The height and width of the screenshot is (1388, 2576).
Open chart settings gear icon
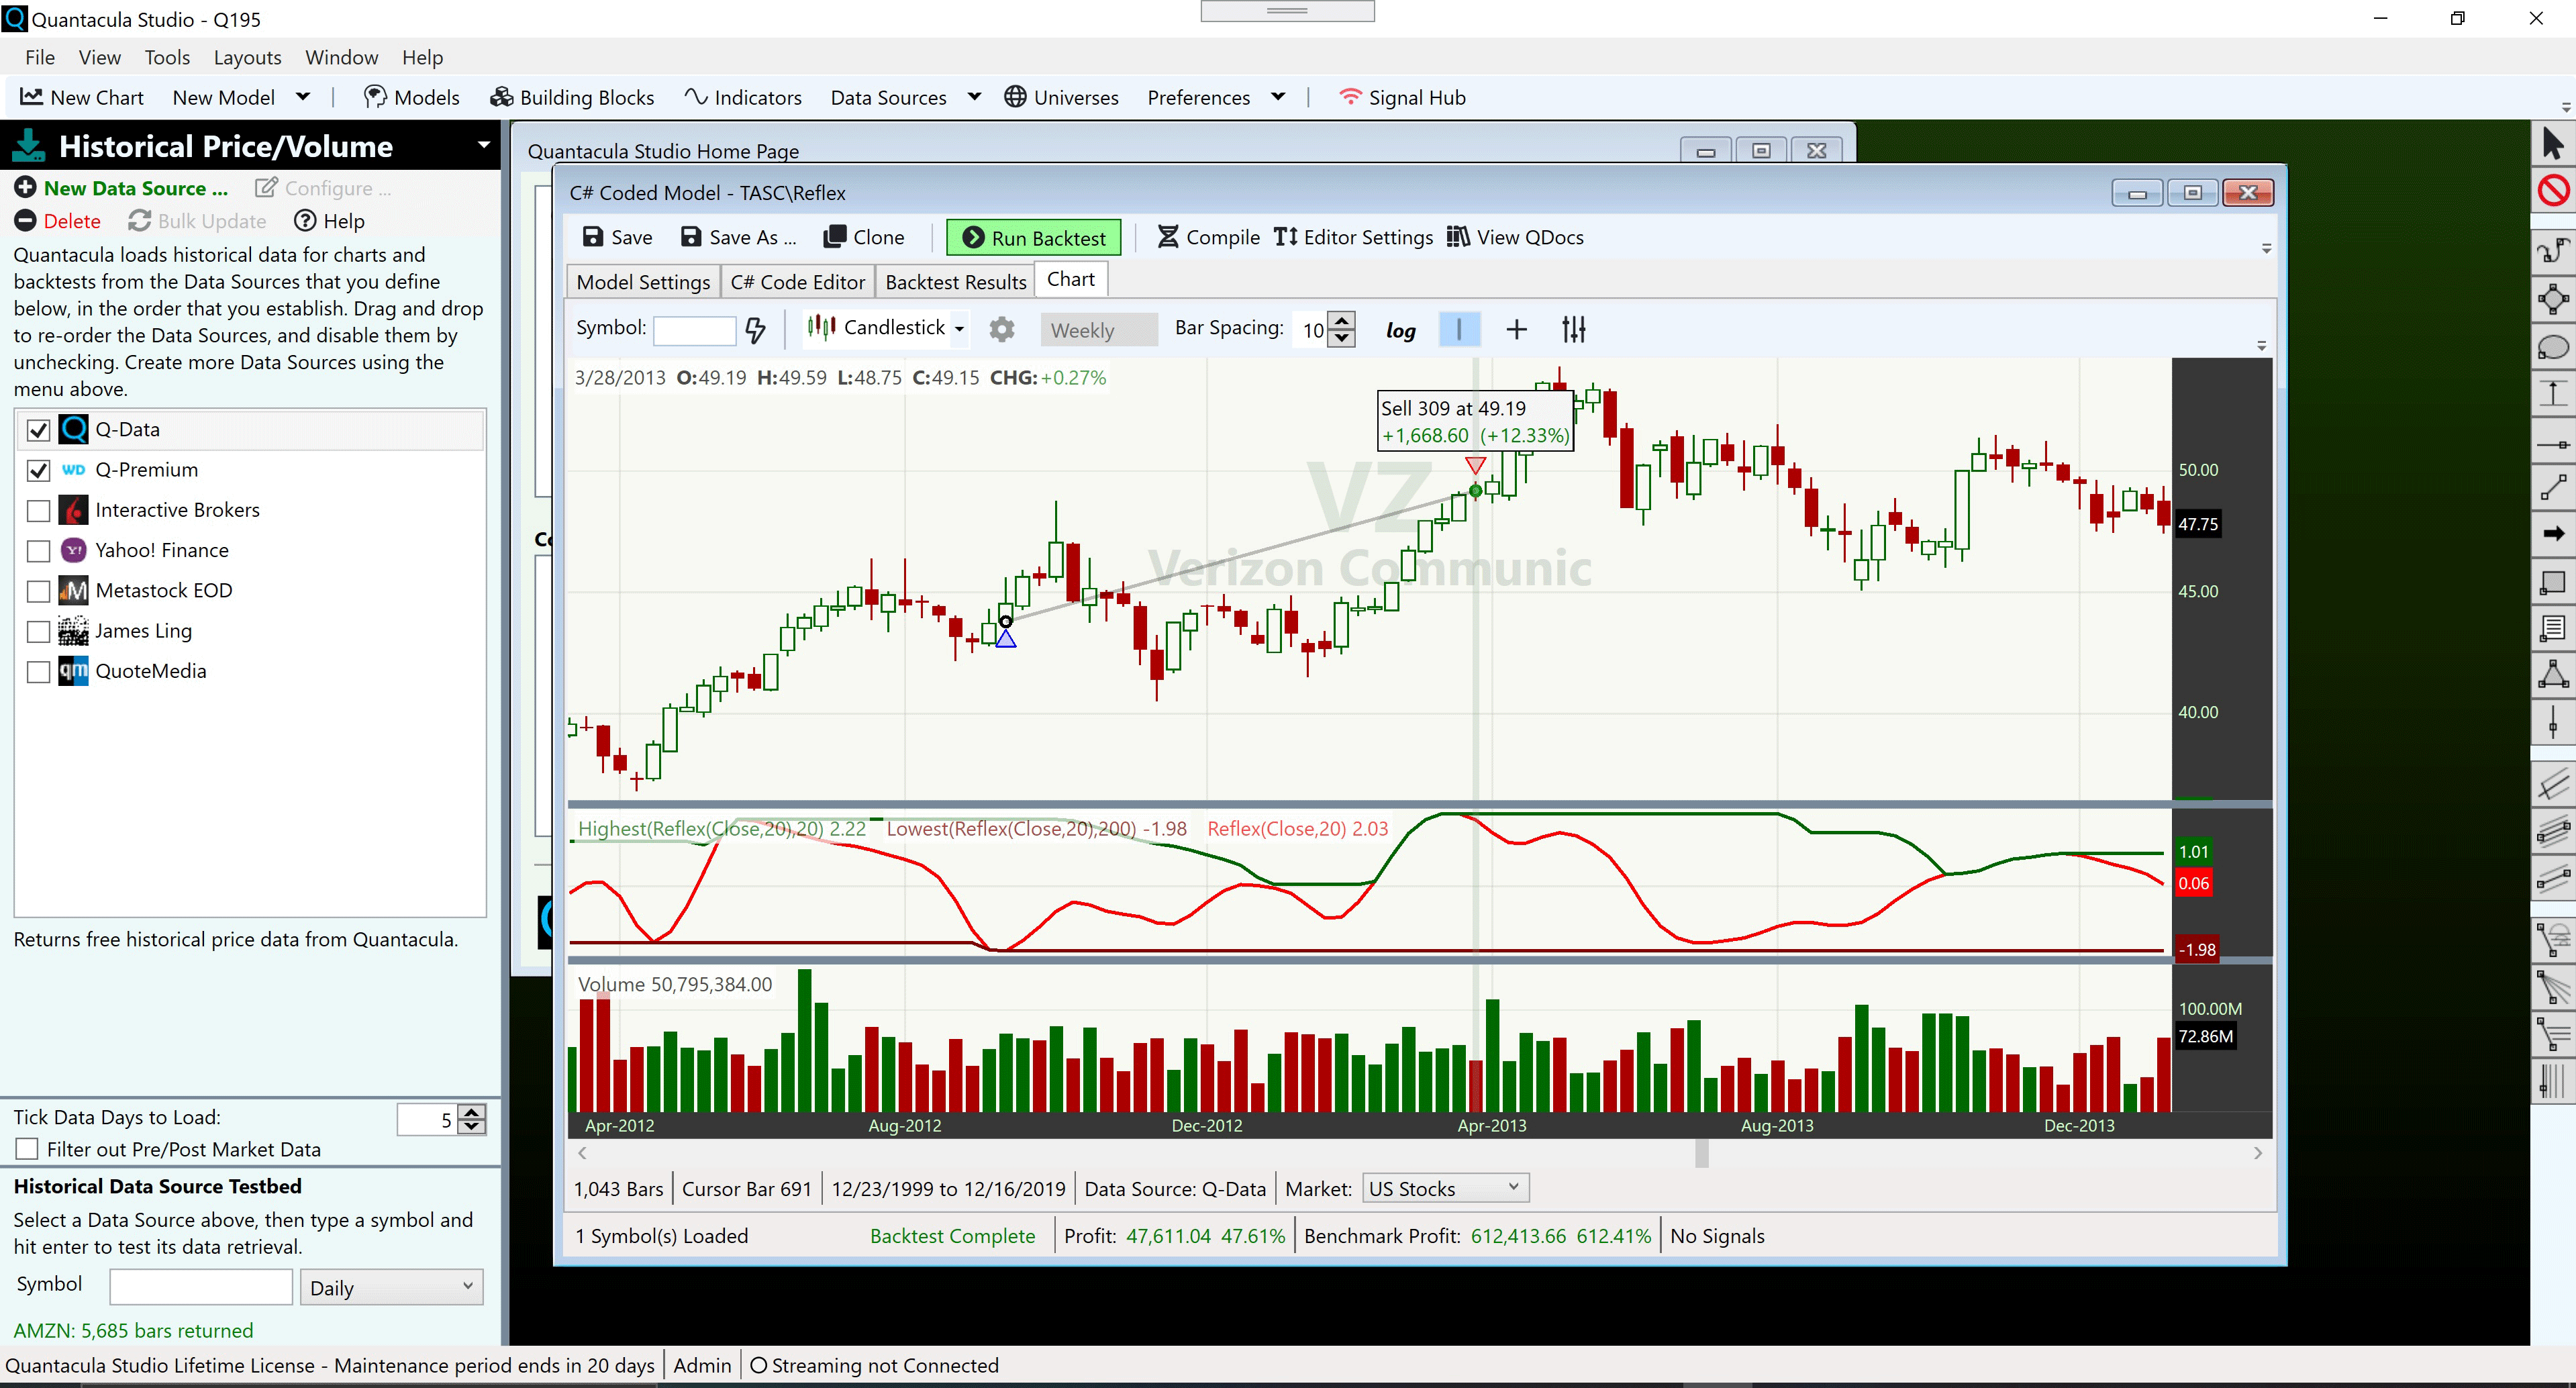pyautogui.click(x=1001, y=329)
